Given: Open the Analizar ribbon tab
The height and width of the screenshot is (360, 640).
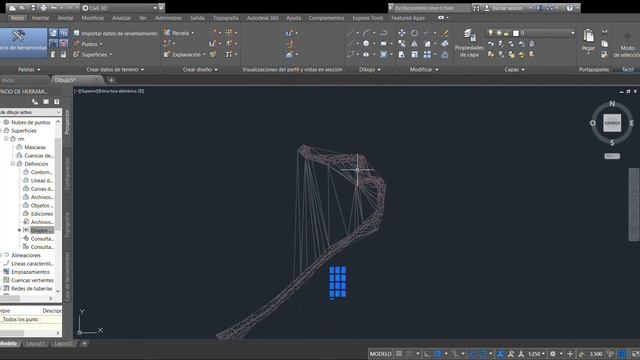Looking at the screenshot, I should coord(122,18).
